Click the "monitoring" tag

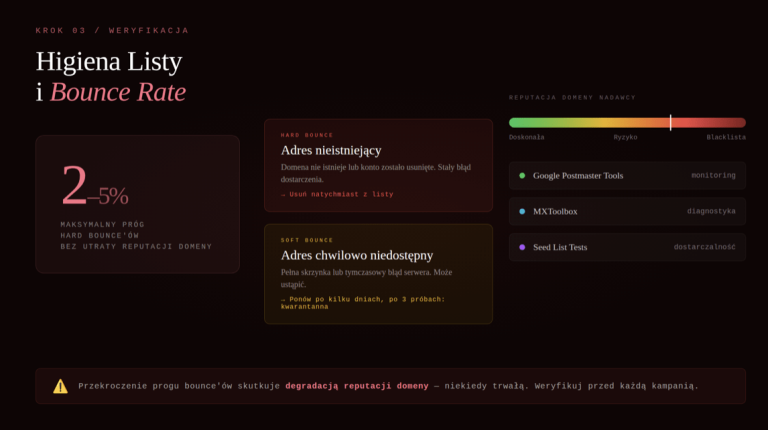pos(713,176)
